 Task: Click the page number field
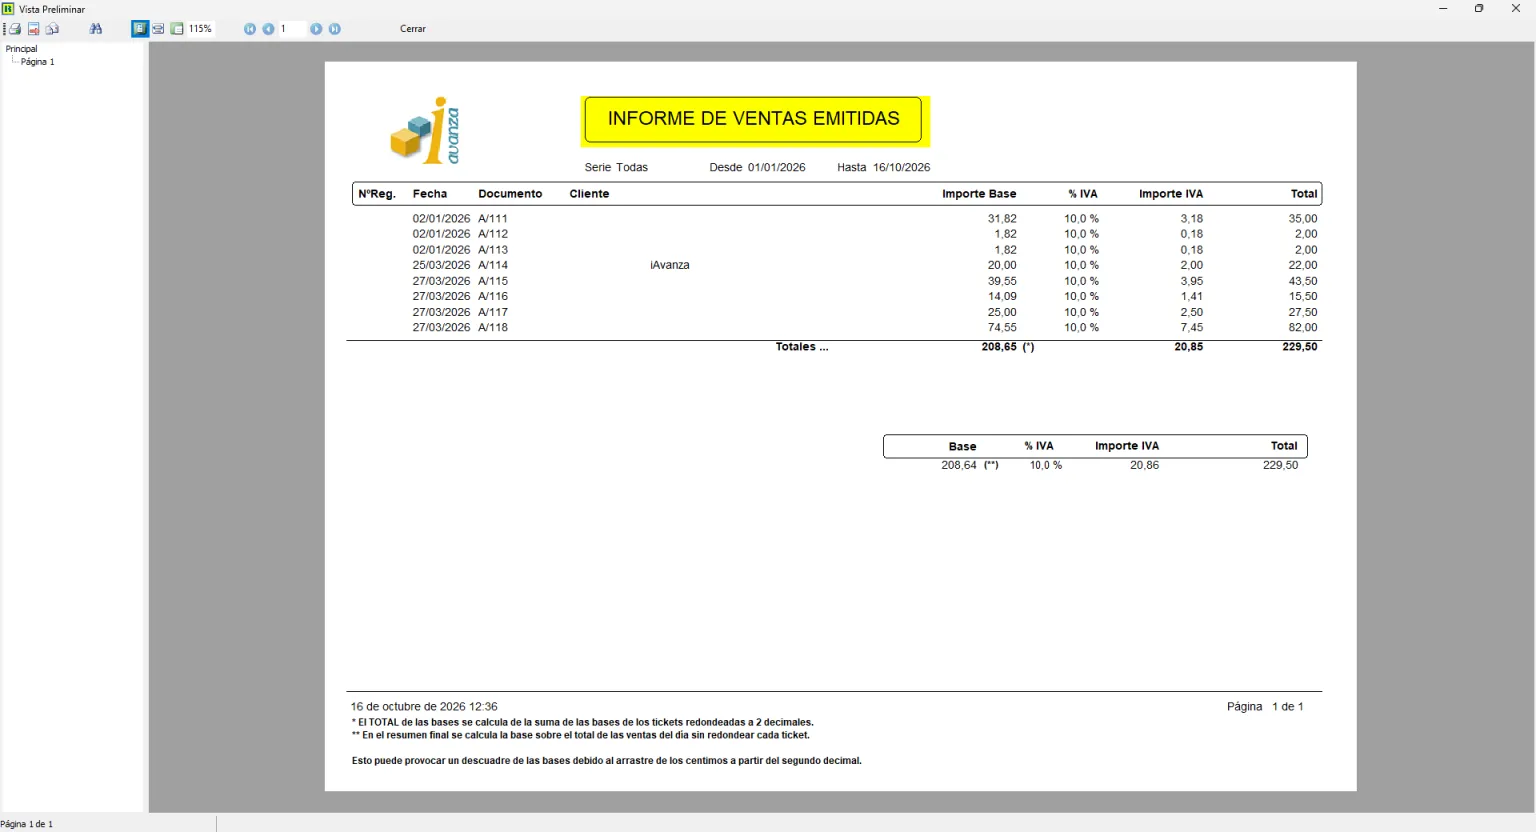[x=291, y=29]
